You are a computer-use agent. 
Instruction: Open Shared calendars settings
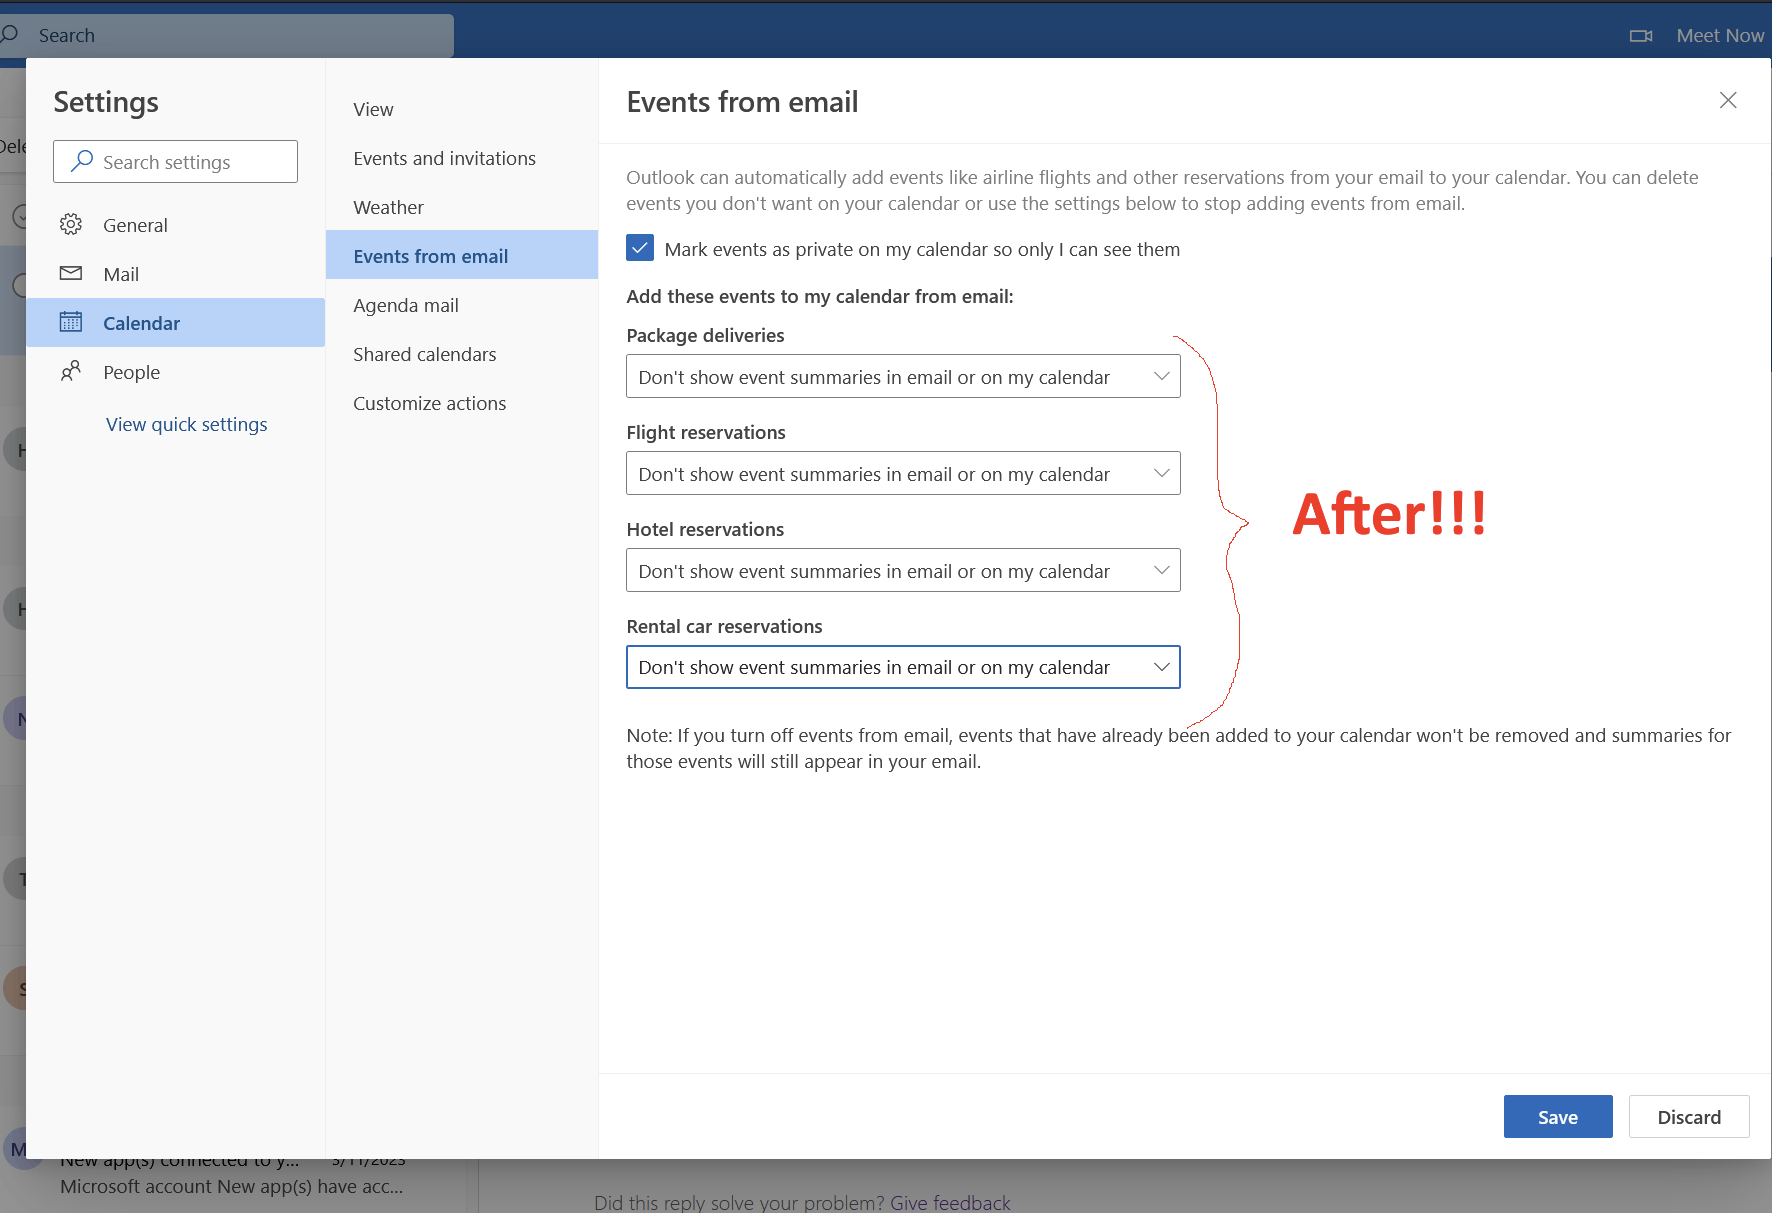[x=462, y=354]
